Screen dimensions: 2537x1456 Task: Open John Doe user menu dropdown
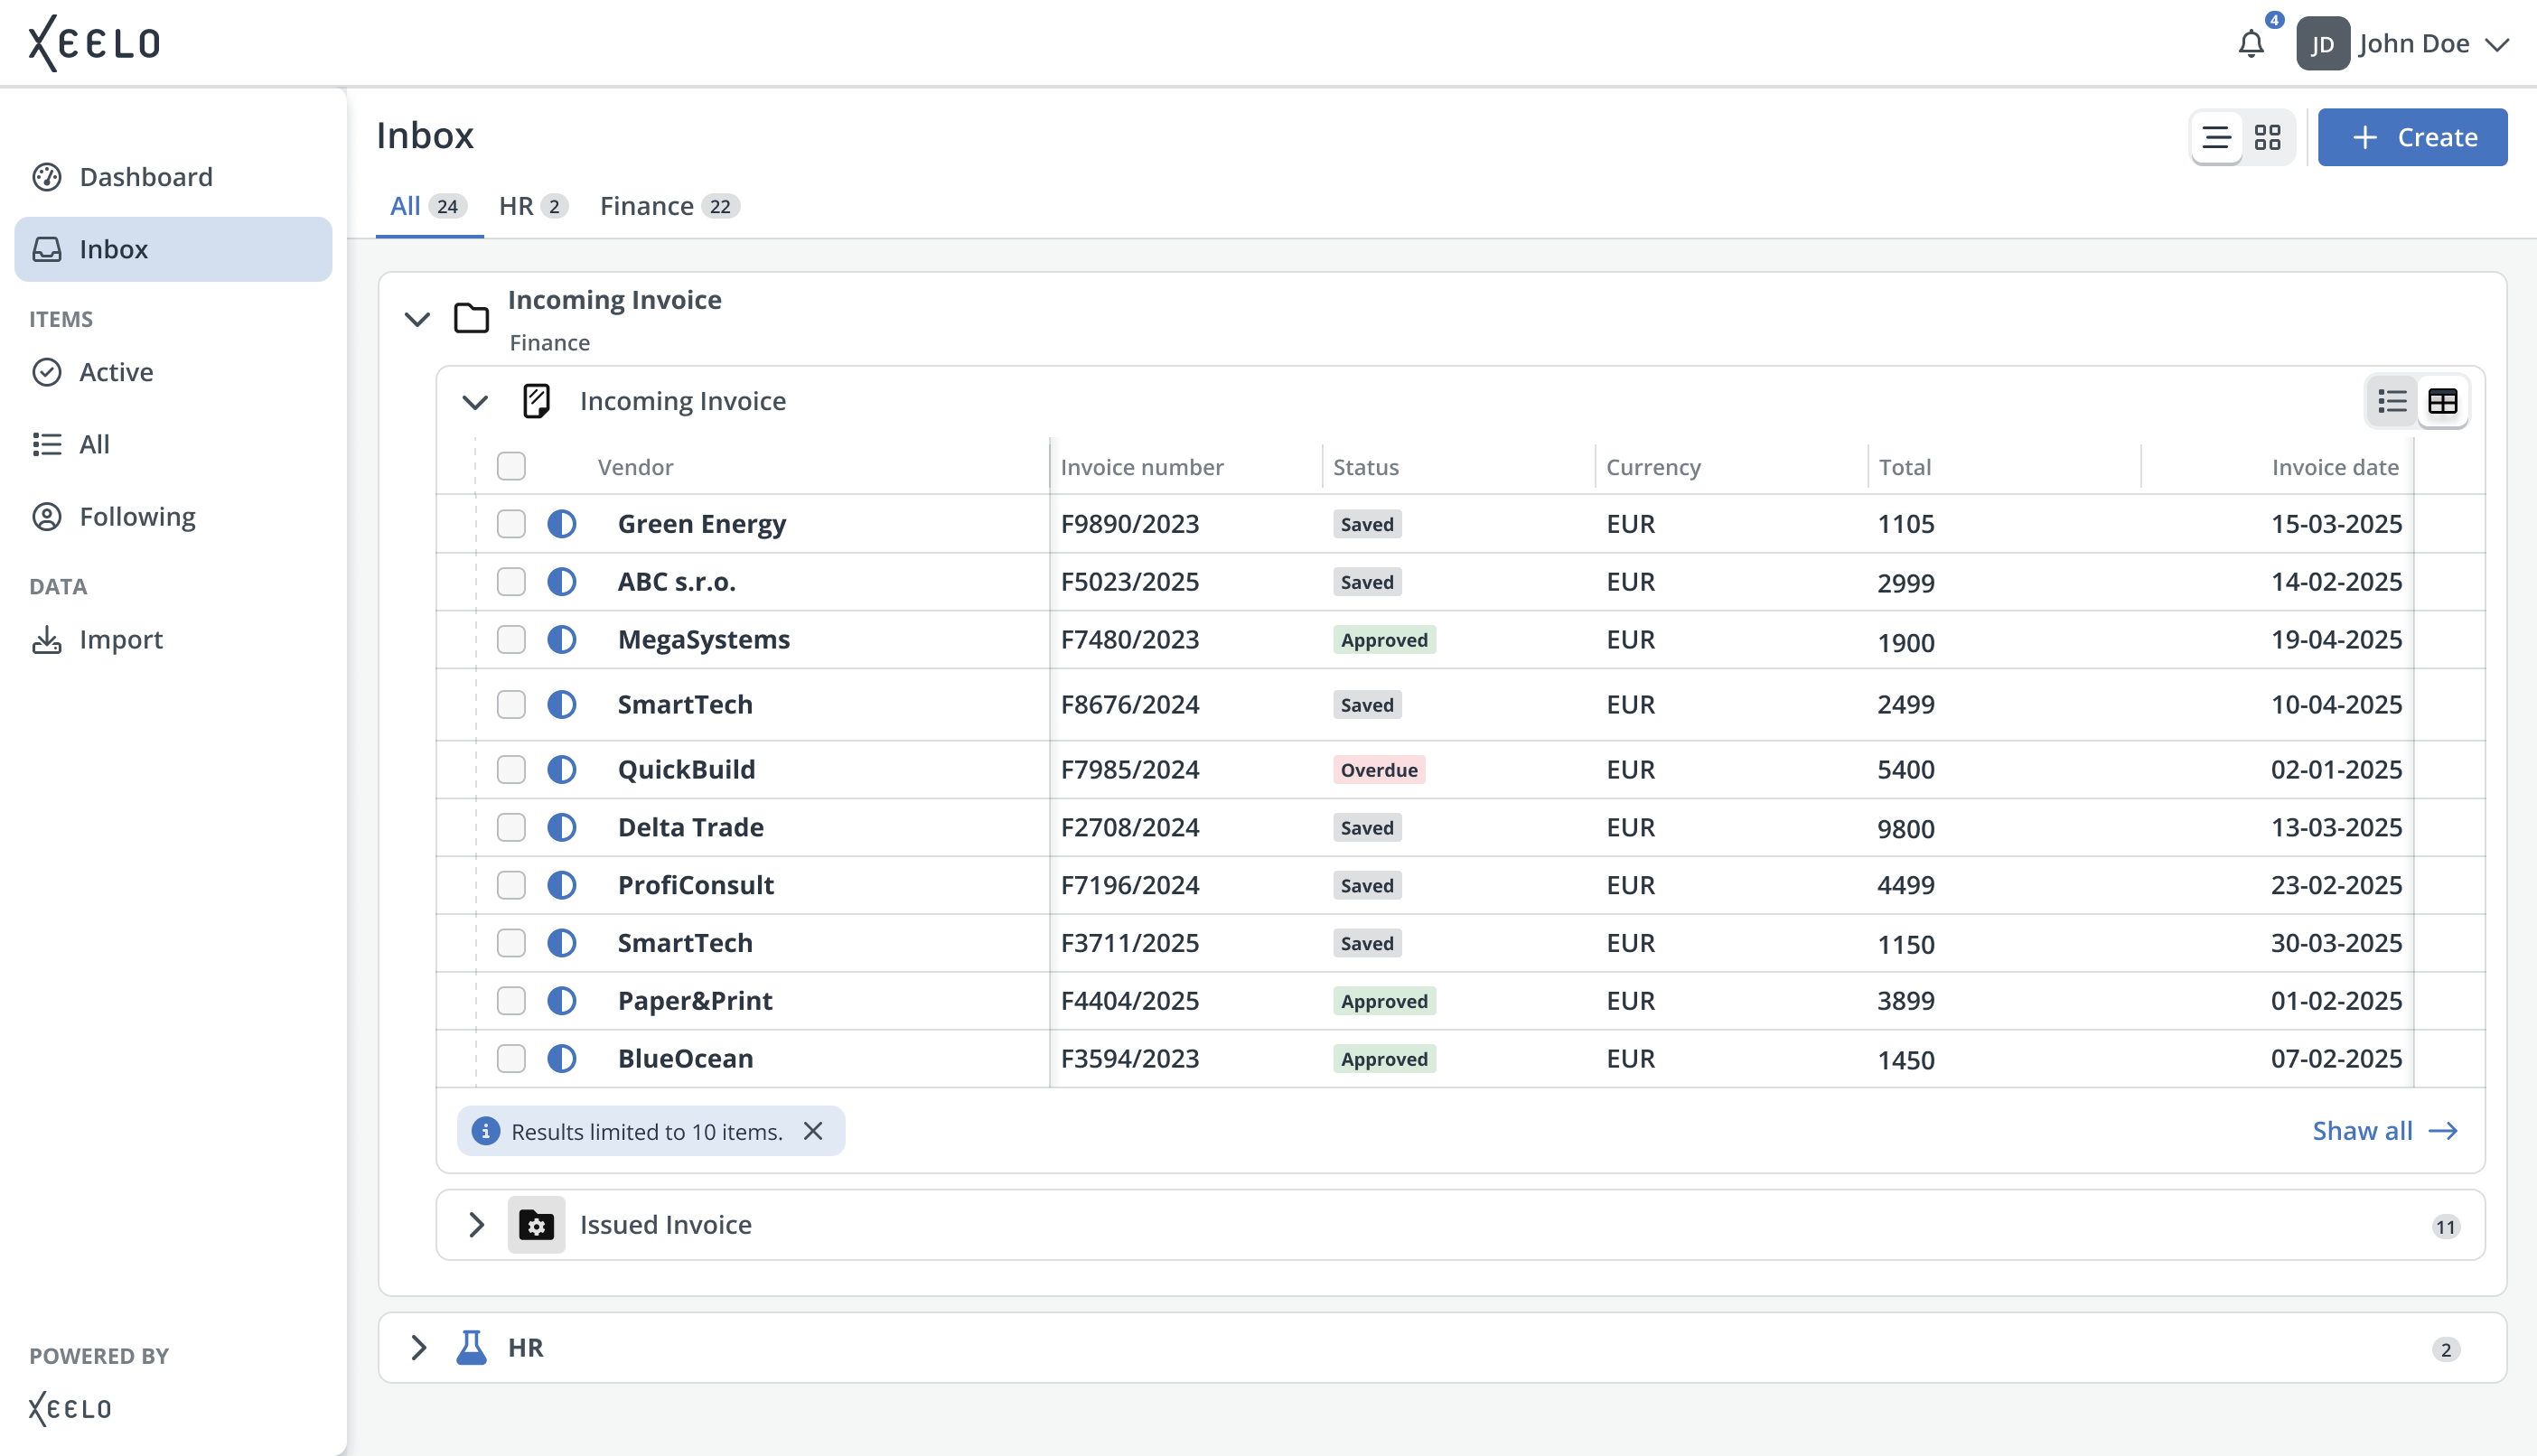pyautogui.click(x=2496, y=44)
